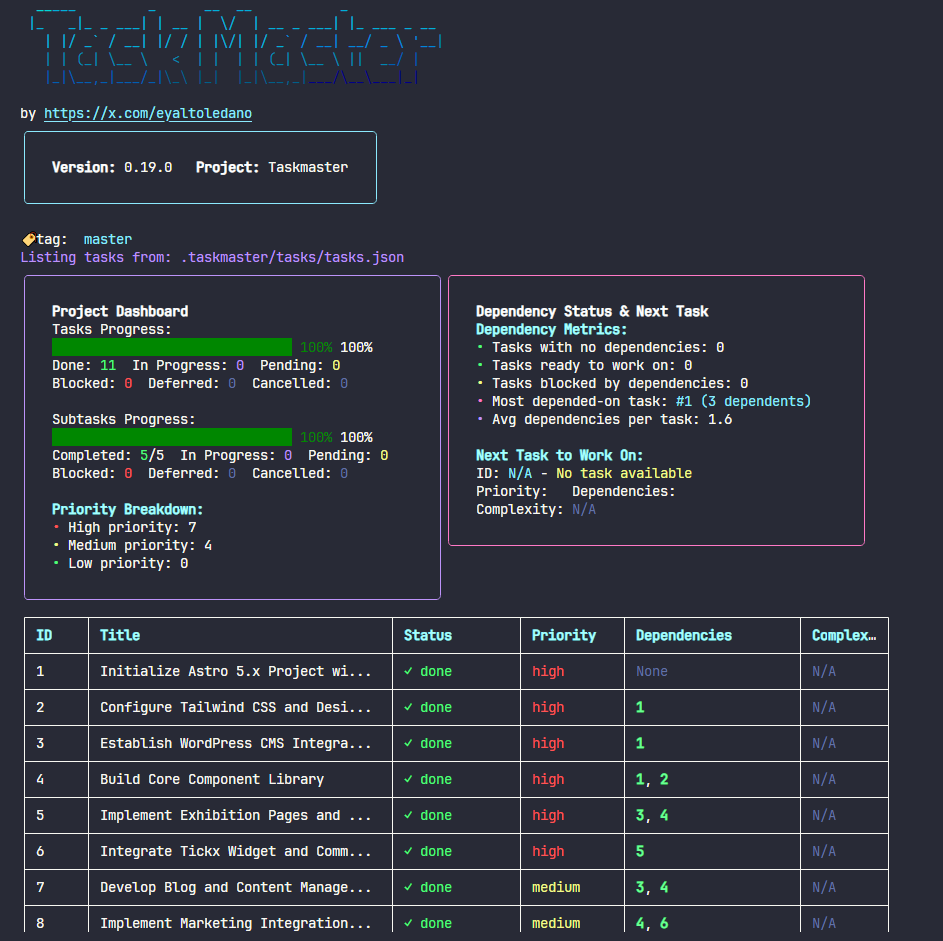This screenshot has width=943, height=941.
Task: Click the done checkmark in task 7 row
Action: [x=408, y=888]
